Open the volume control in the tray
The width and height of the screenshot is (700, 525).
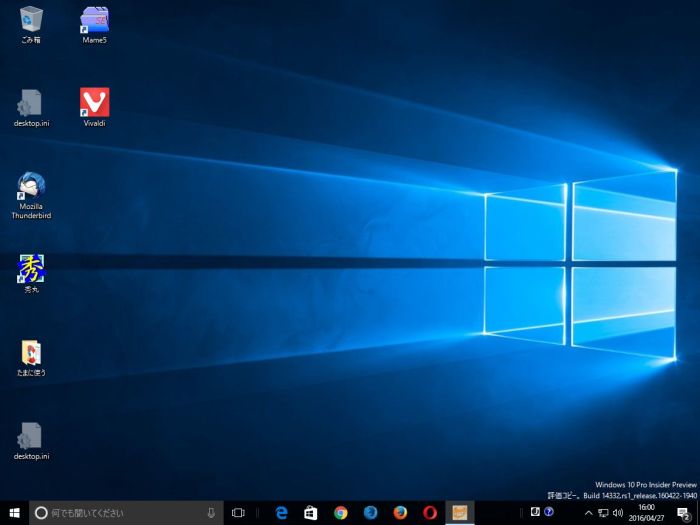[617, 512]
